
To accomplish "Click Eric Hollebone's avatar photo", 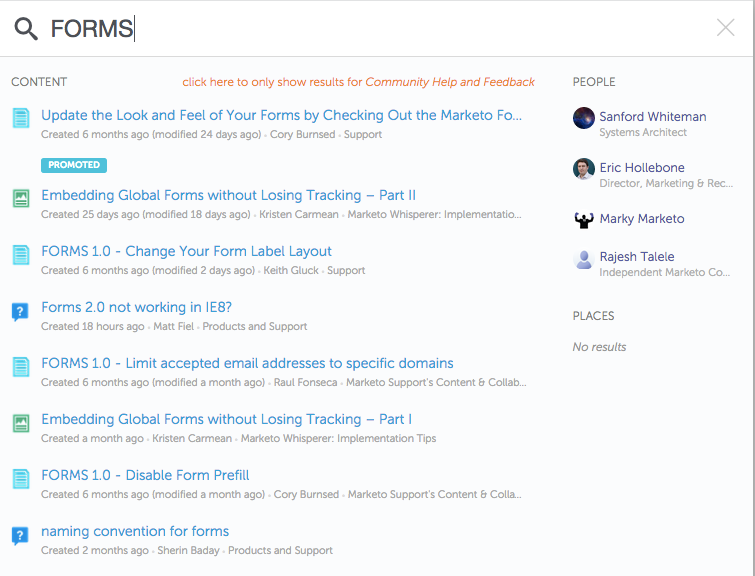I will 584,169.
